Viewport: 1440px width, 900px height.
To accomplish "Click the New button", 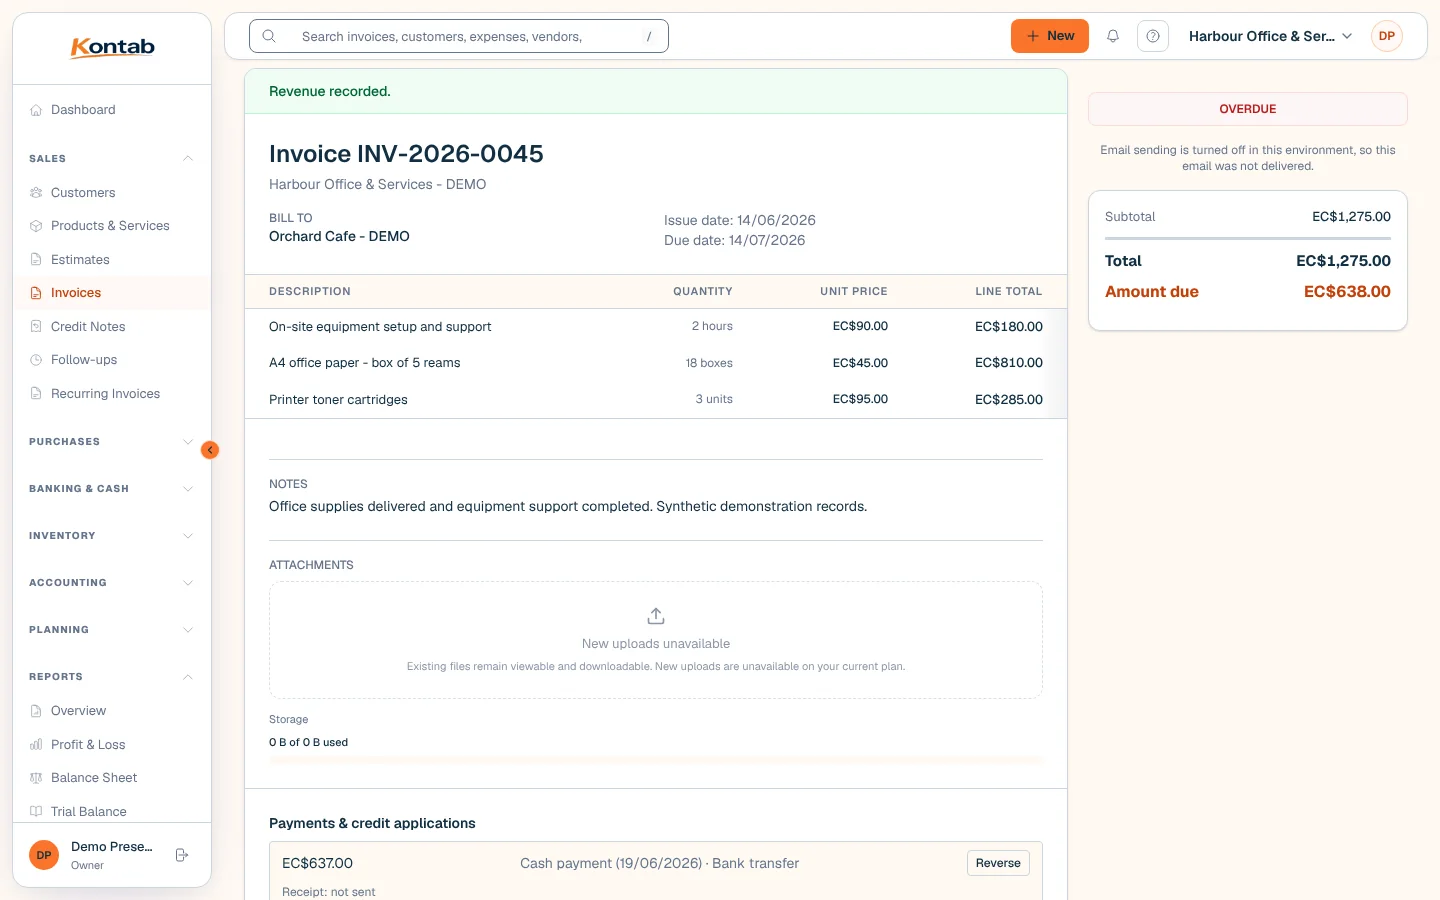I will point(1050,36).
